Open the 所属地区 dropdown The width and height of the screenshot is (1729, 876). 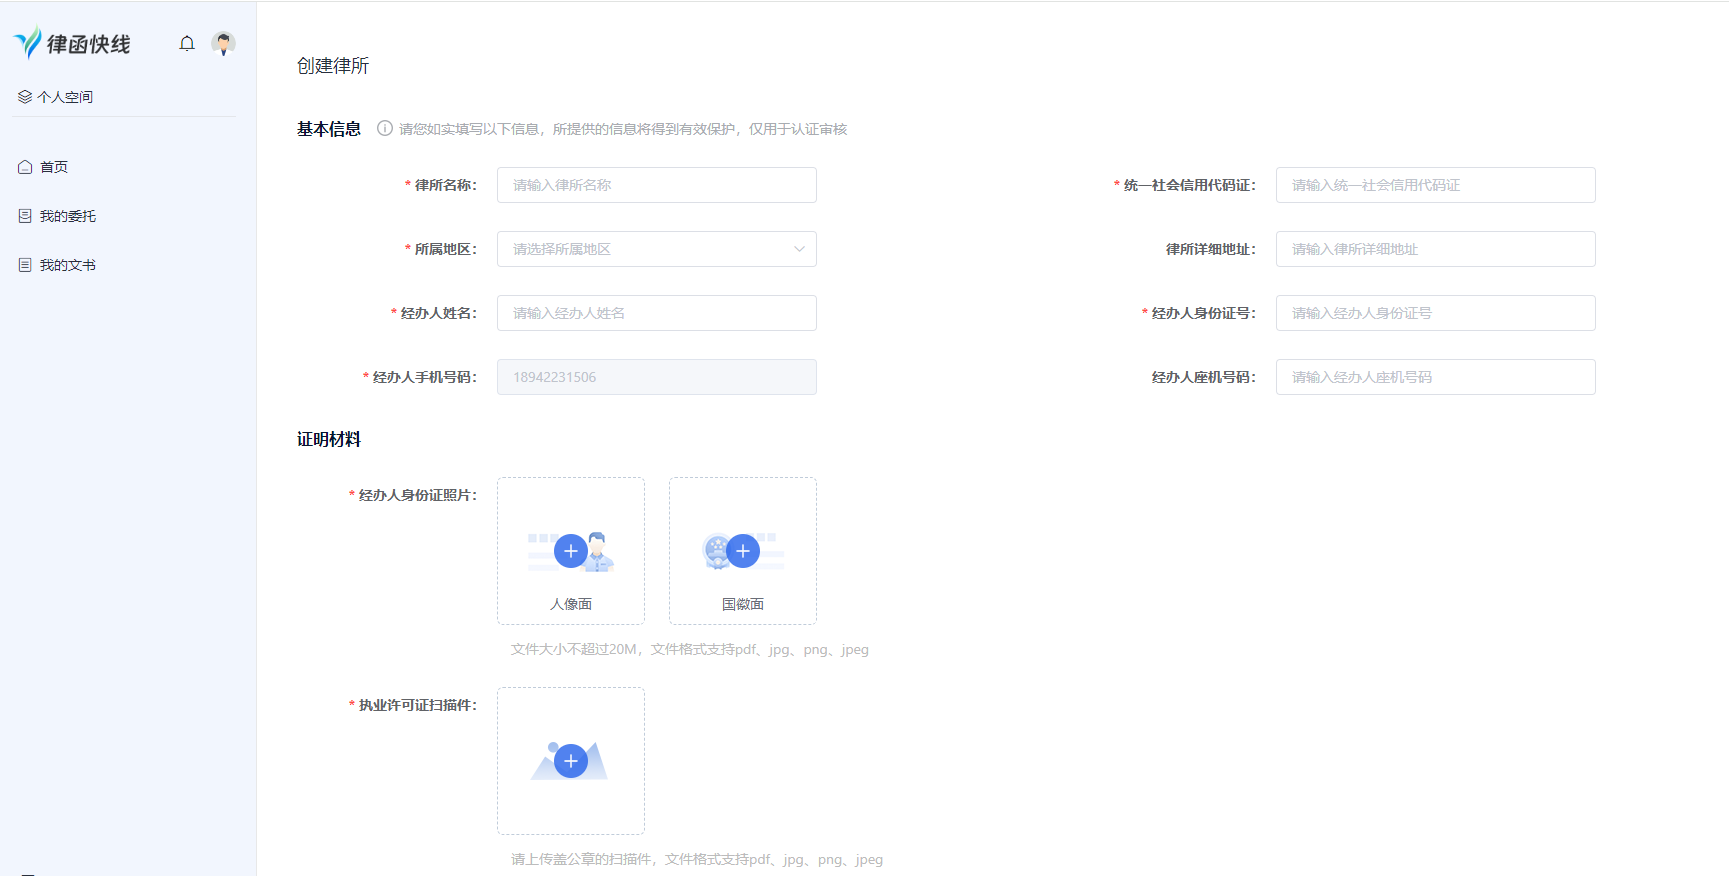(657, 249)
